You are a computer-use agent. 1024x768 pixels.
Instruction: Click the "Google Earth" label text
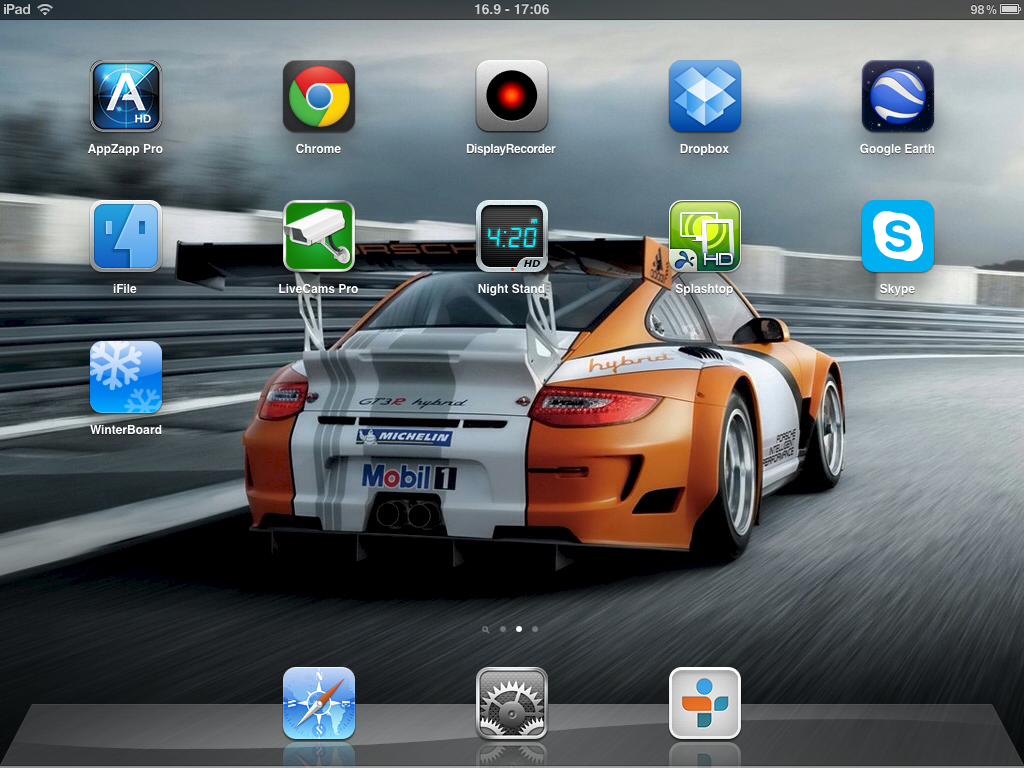[897, 149]
